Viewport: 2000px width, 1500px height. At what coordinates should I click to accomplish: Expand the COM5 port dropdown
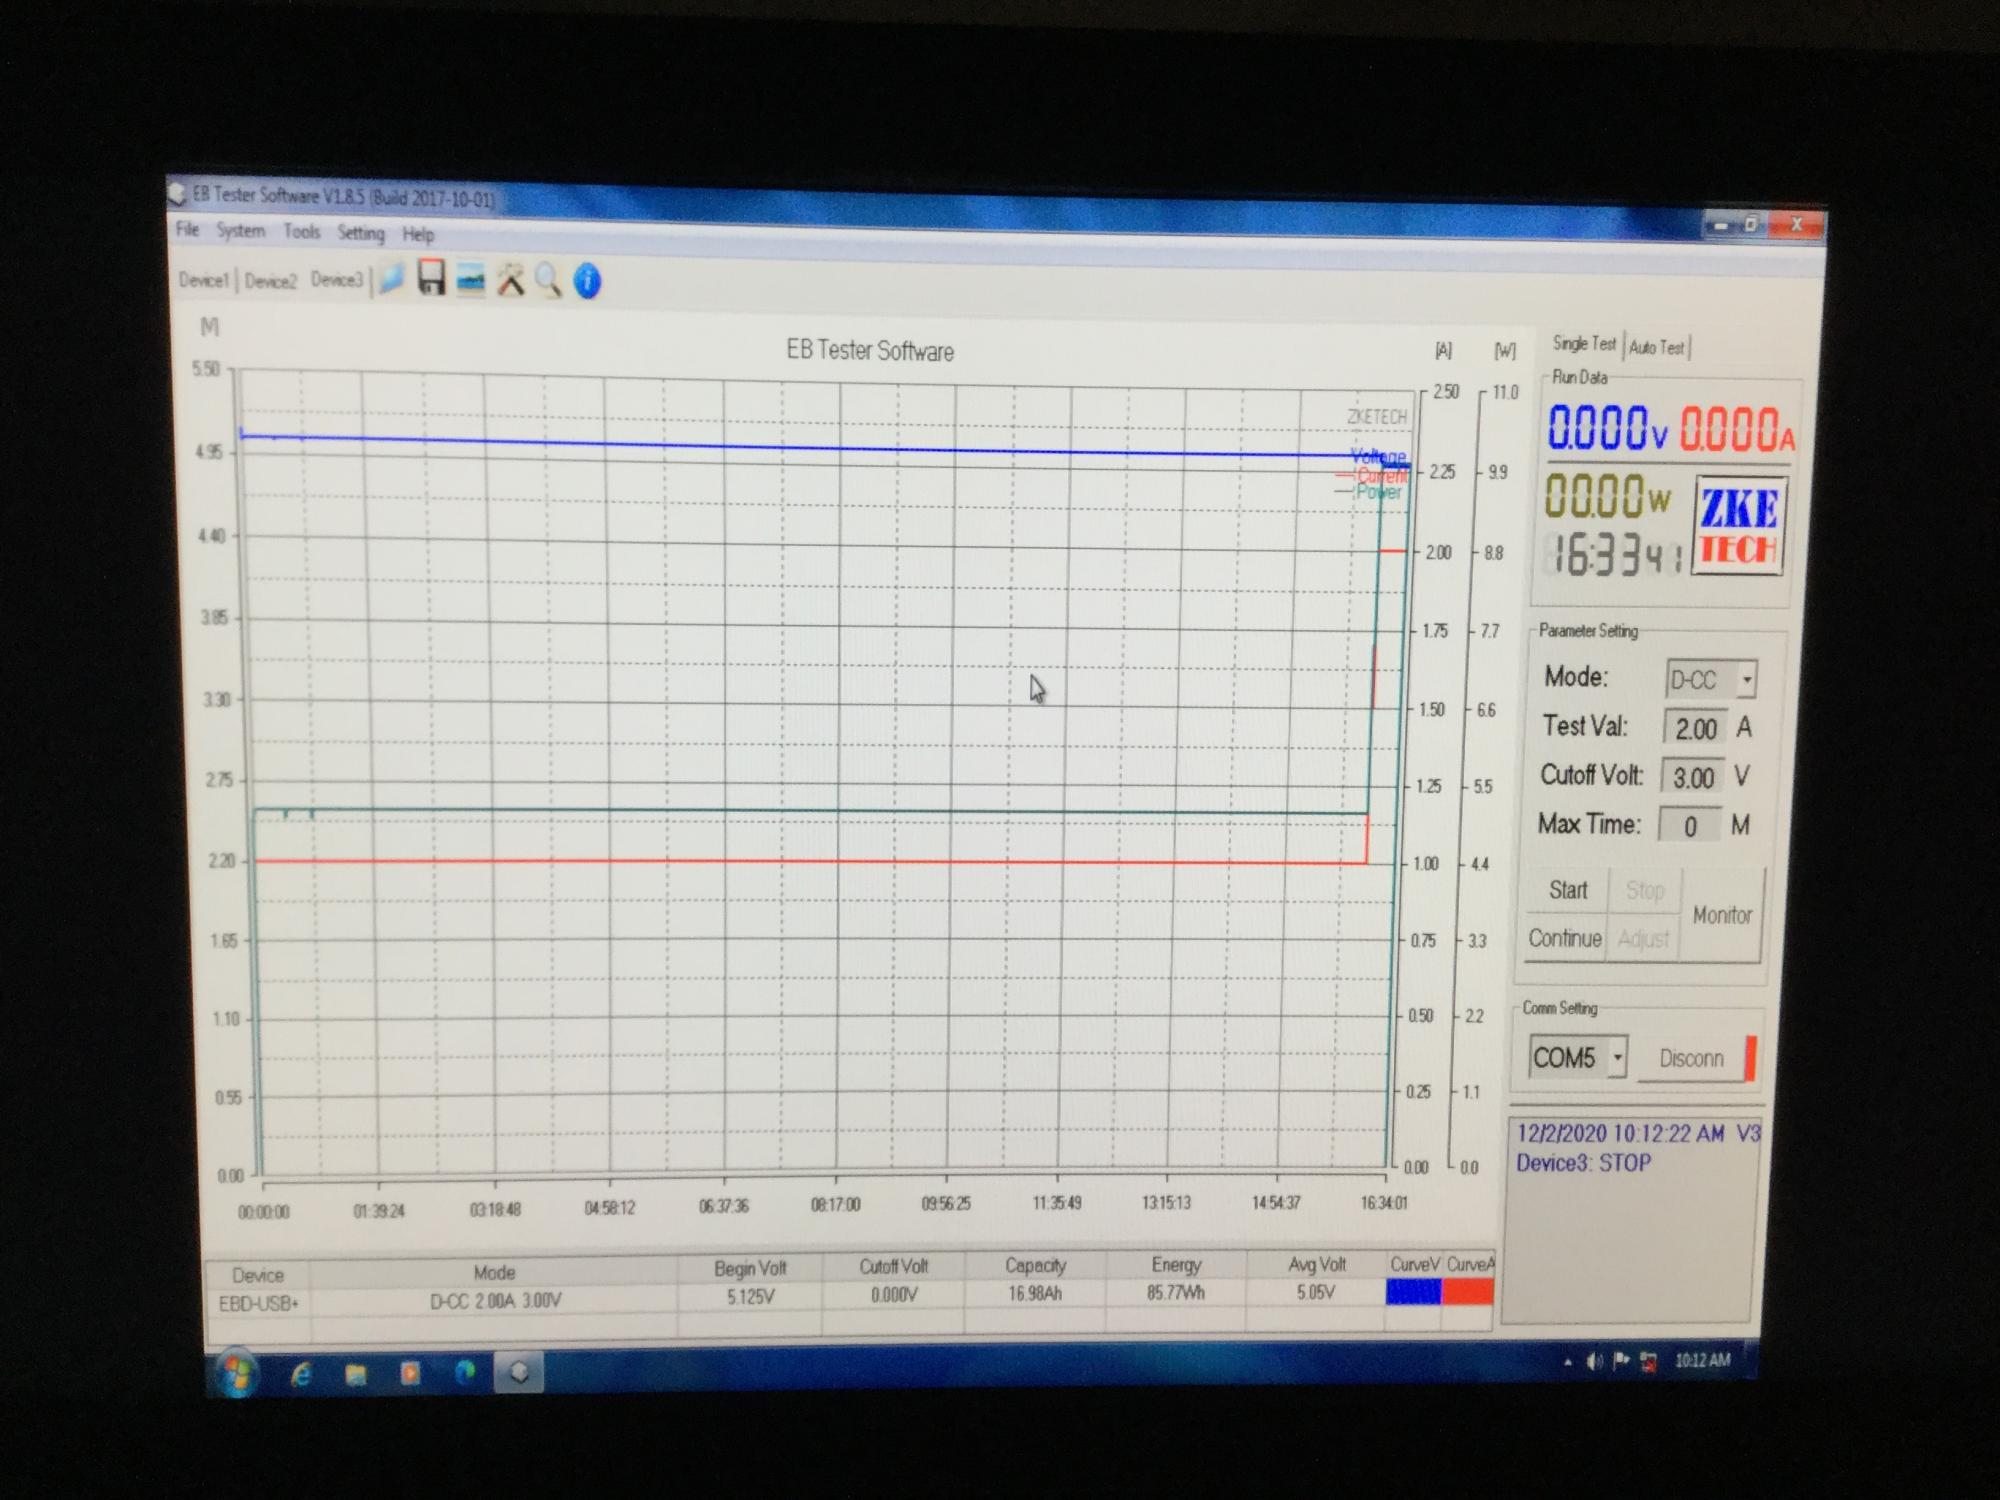click(1617, 1057)
